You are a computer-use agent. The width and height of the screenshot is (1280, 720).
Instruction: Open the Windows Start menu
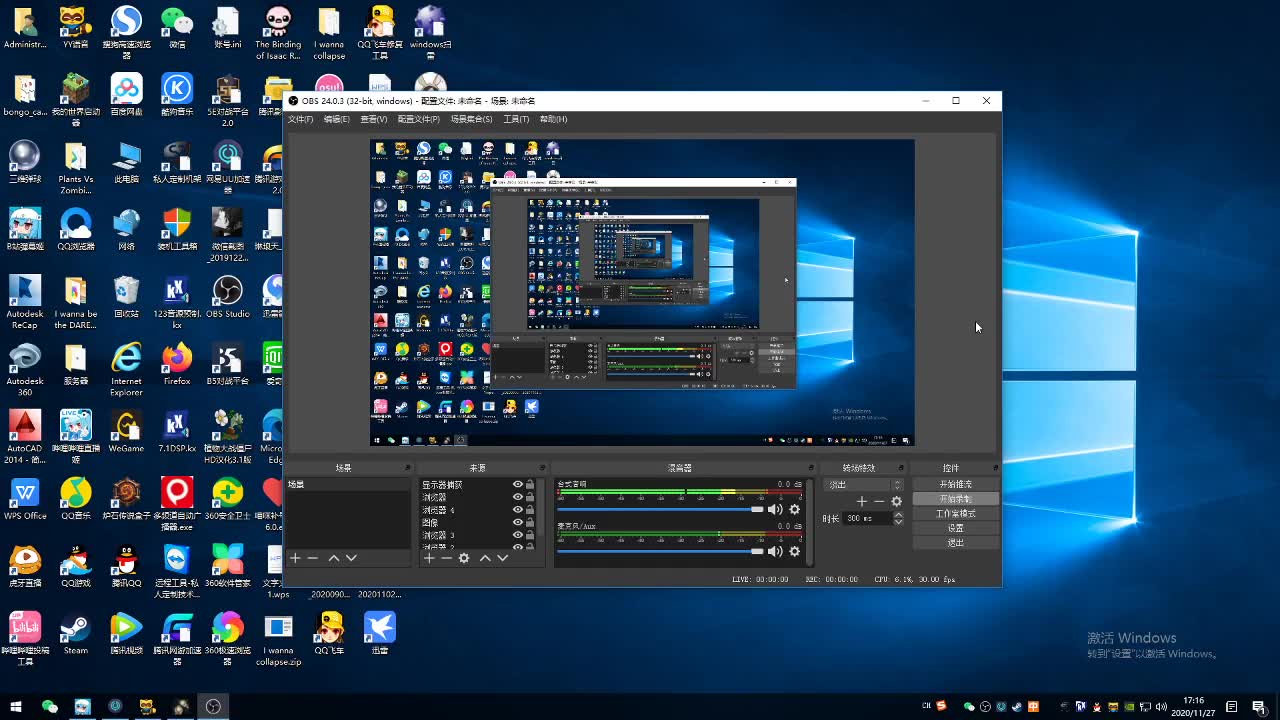point(17,706)
